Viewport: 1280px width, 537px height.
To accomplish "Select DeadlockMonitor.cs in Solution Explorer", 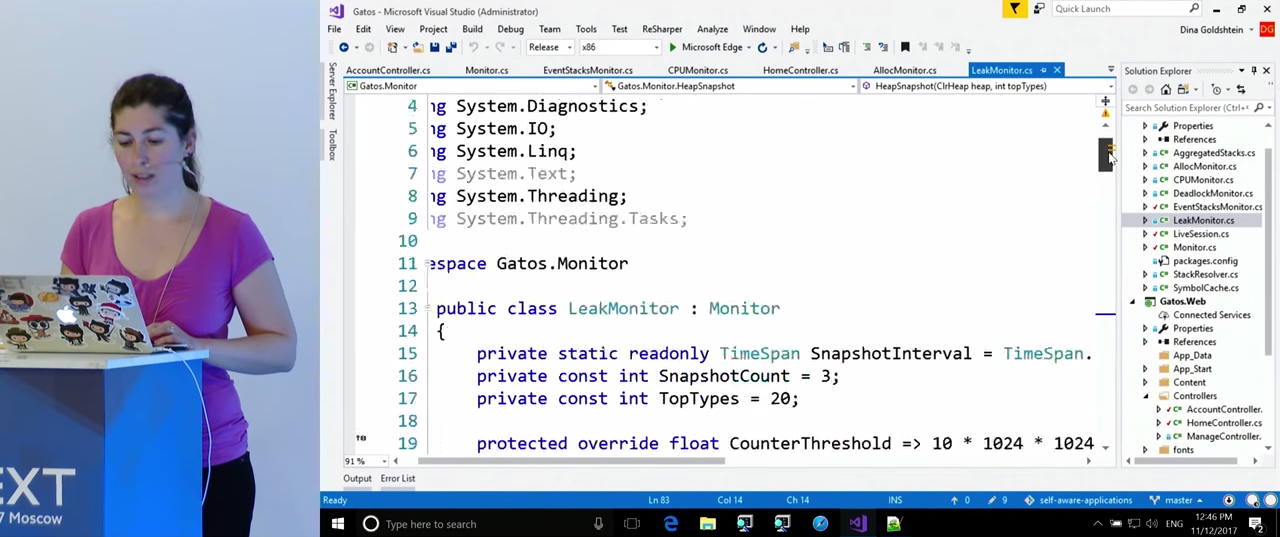I will (x=1212, y=193).
